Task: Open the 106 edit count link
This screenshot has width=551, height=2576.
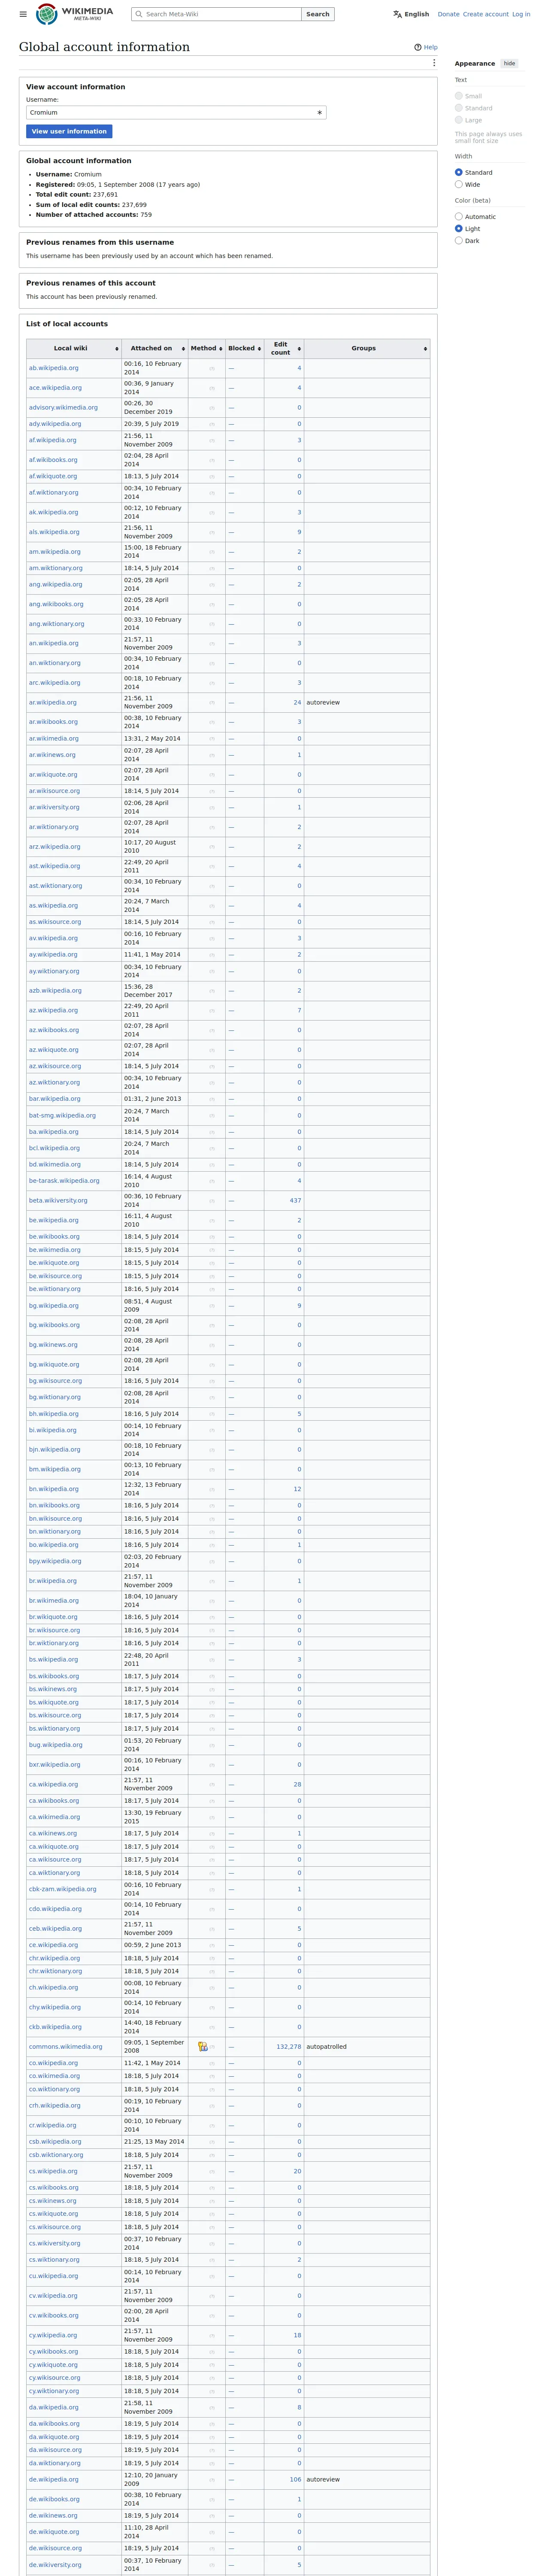Action: [295, 2480]
